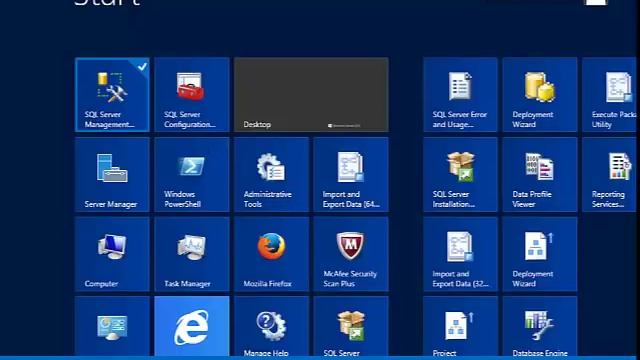Open Manage Help tile
Viewport: 640px width, 360px height.
point(271,327)
